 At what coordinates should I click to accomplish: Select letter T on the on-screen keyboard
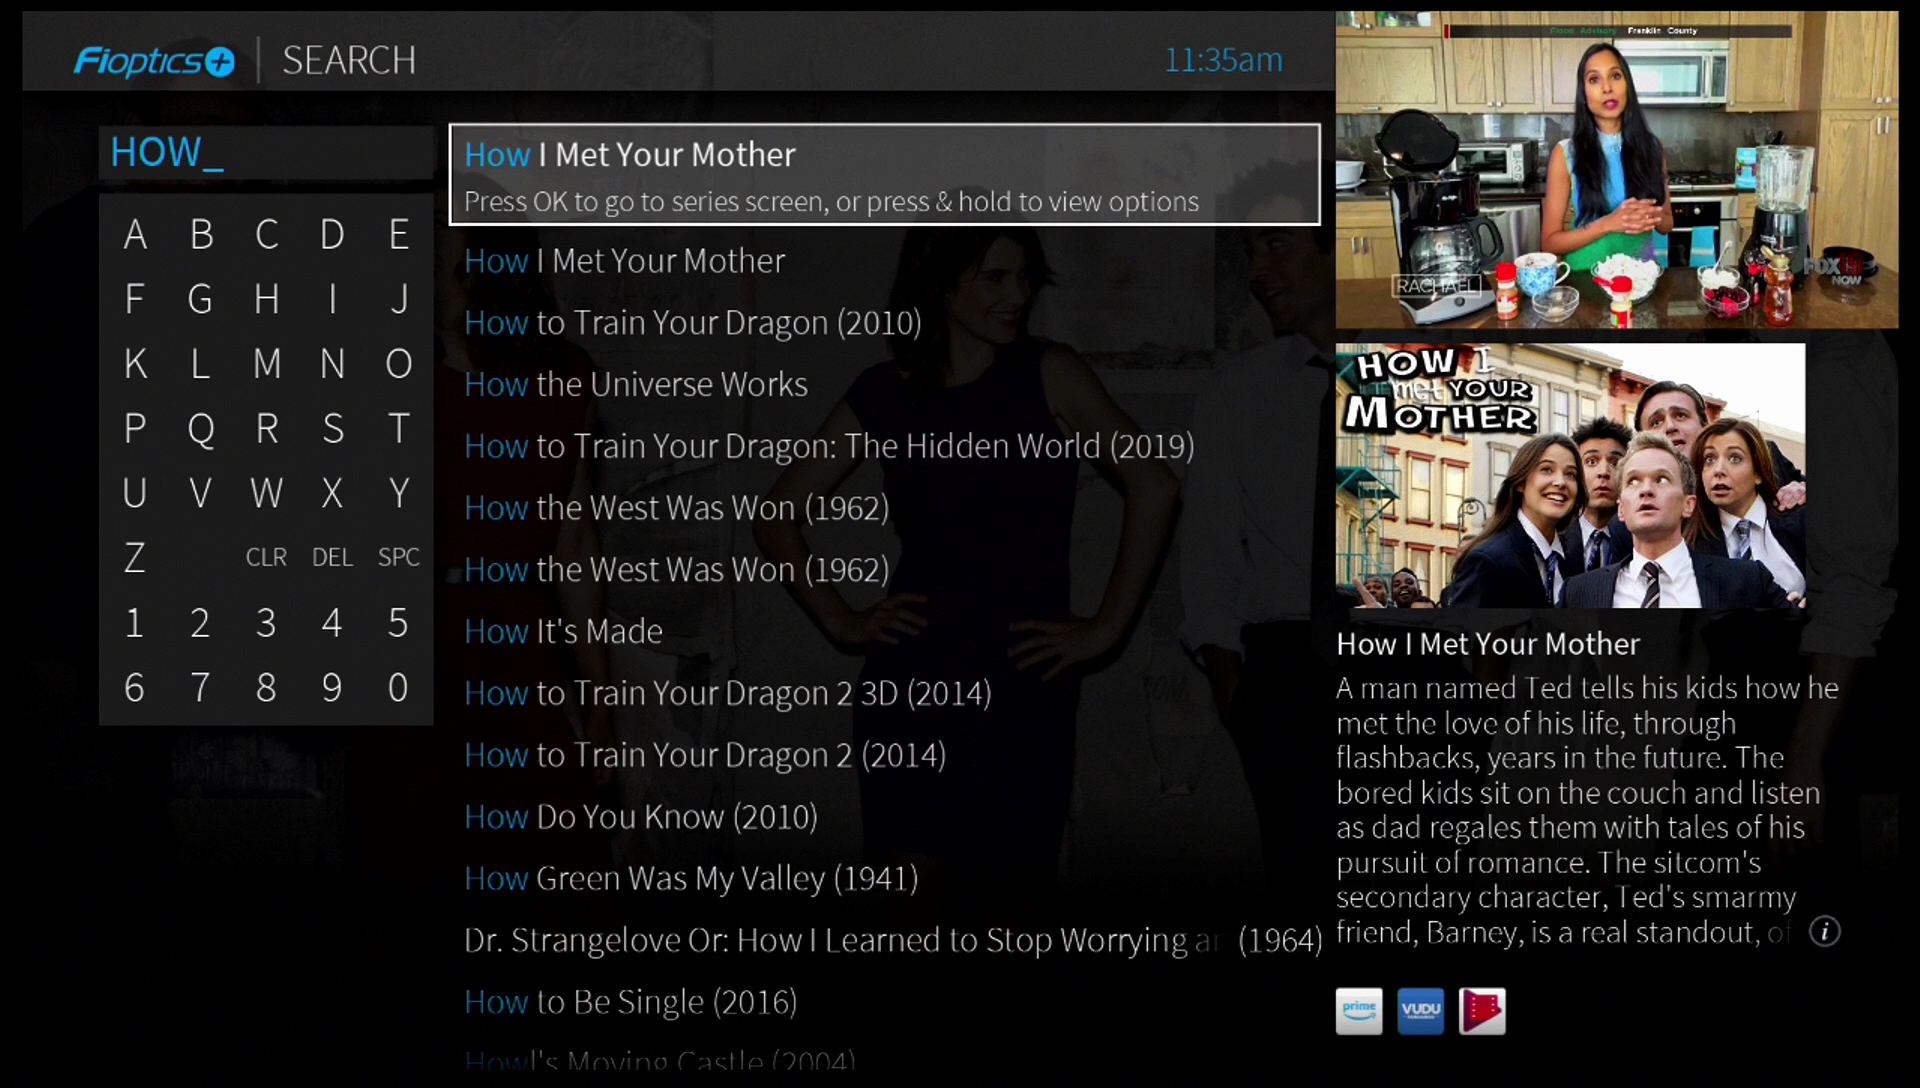pos(398,429)
